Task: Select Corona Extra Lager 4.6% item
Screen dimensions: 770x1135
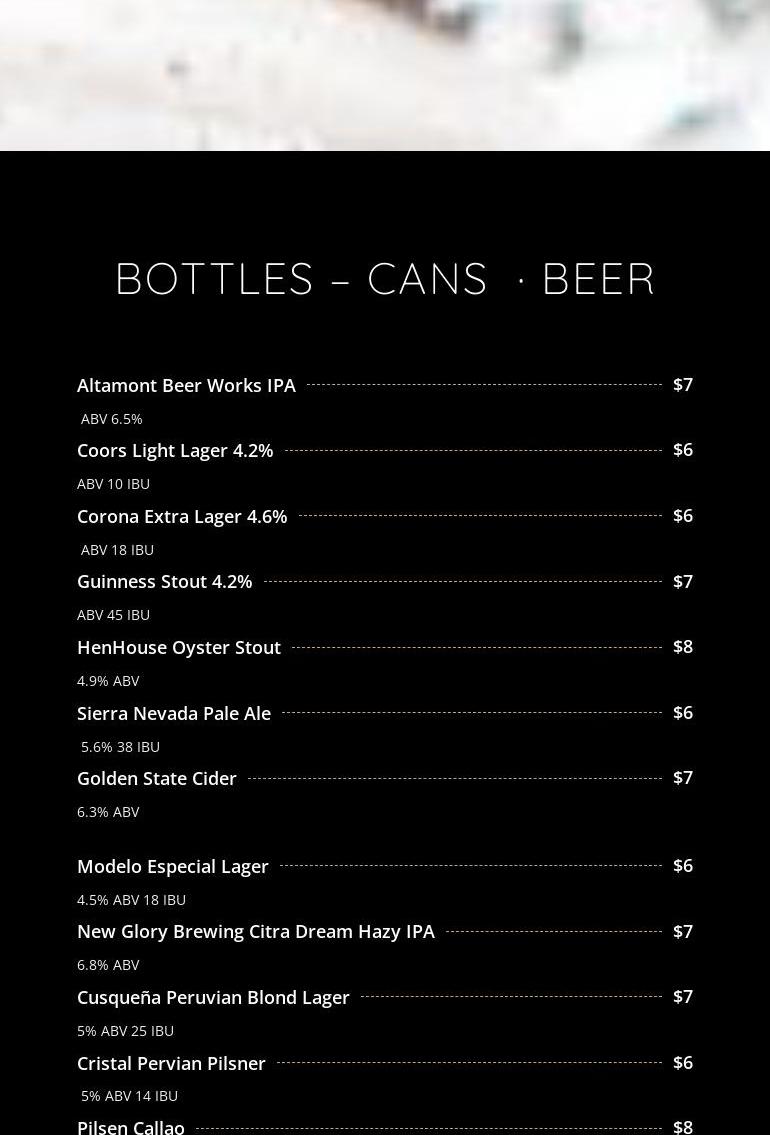Action: tap(182, 516)
